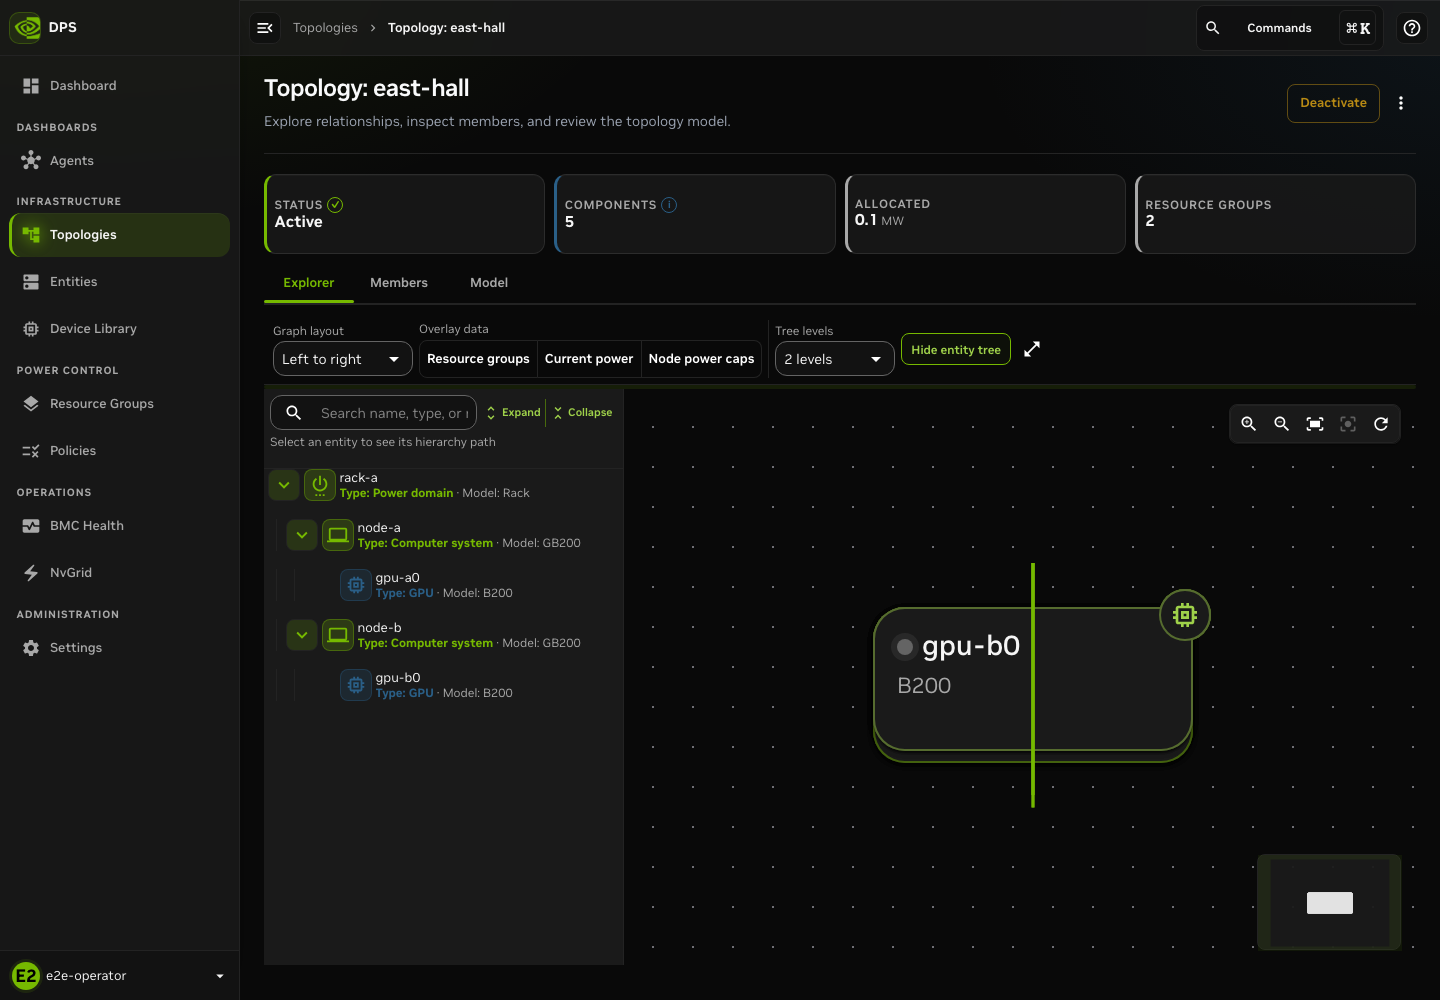Toggle the Current power overlay
1440x1000 pixels.
click(589, 359)
